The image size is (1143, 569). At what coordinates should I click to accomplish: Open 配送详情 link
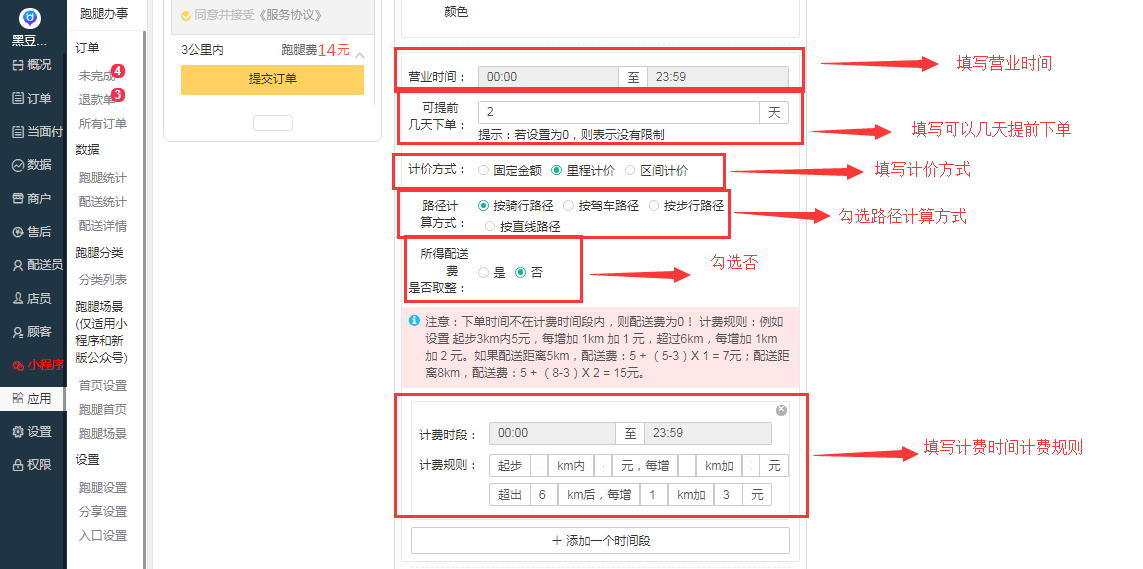click(x=103, y=226)
